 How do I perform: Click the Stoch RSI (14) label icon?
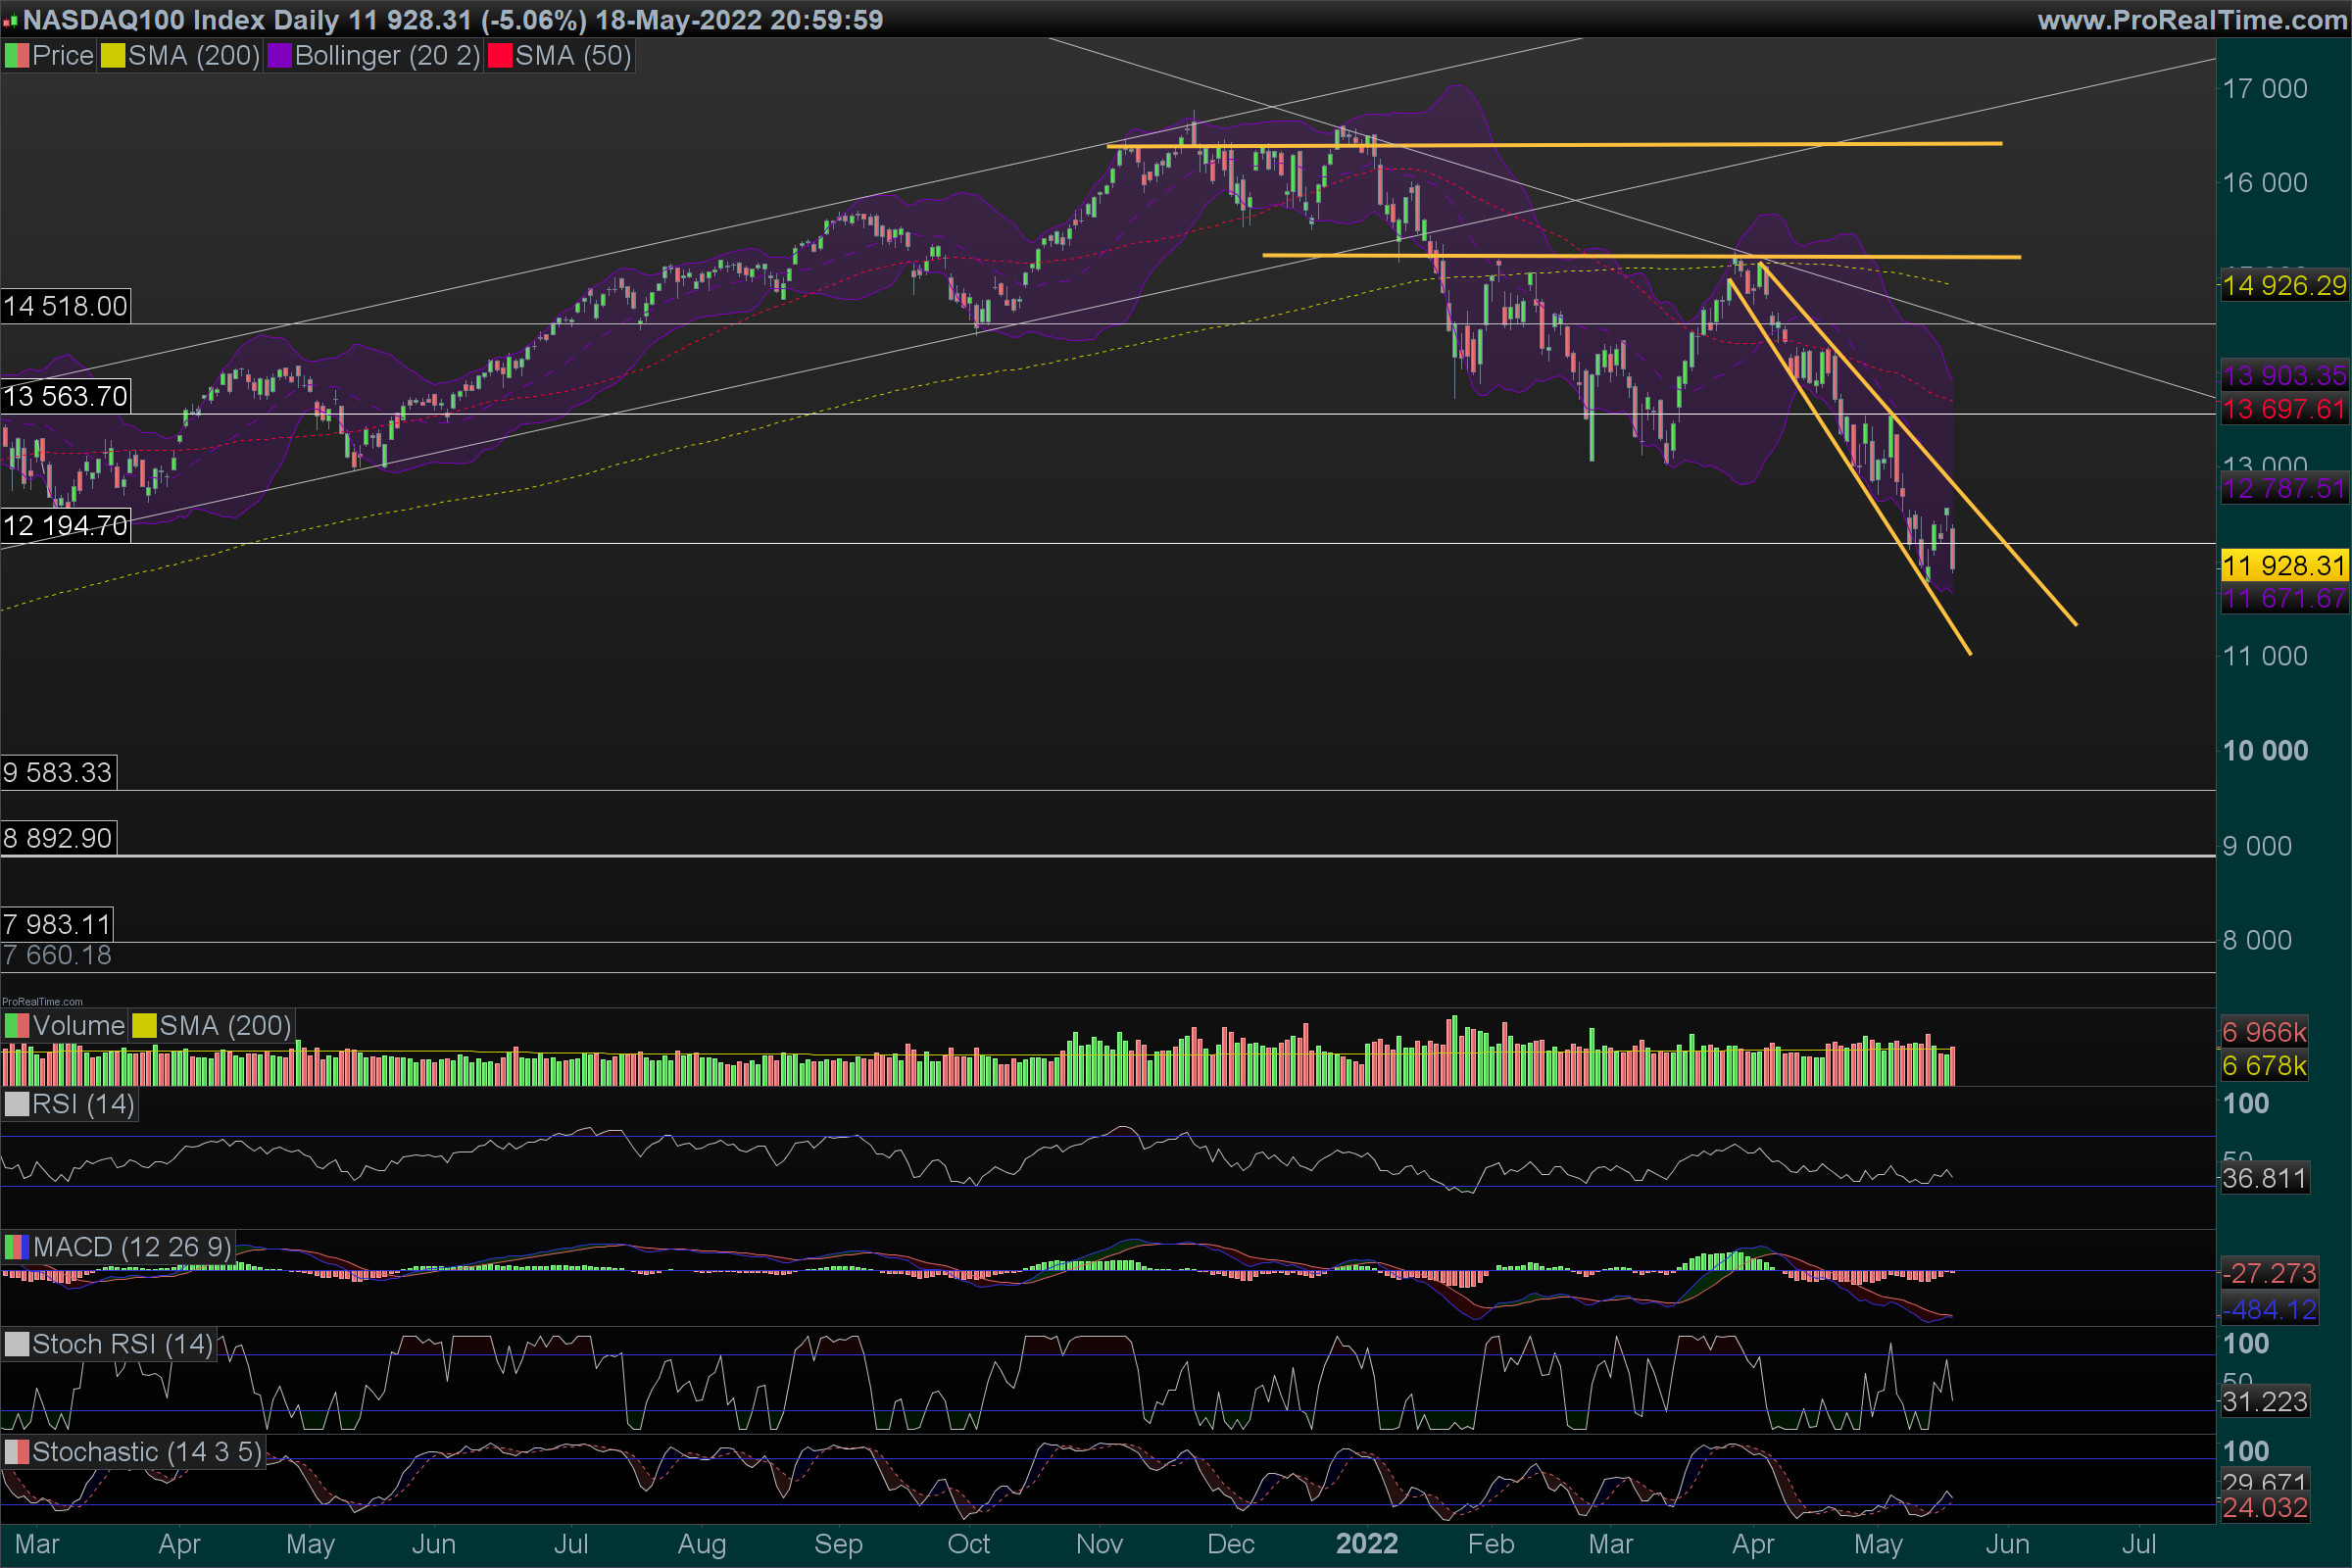point(17,1344)
